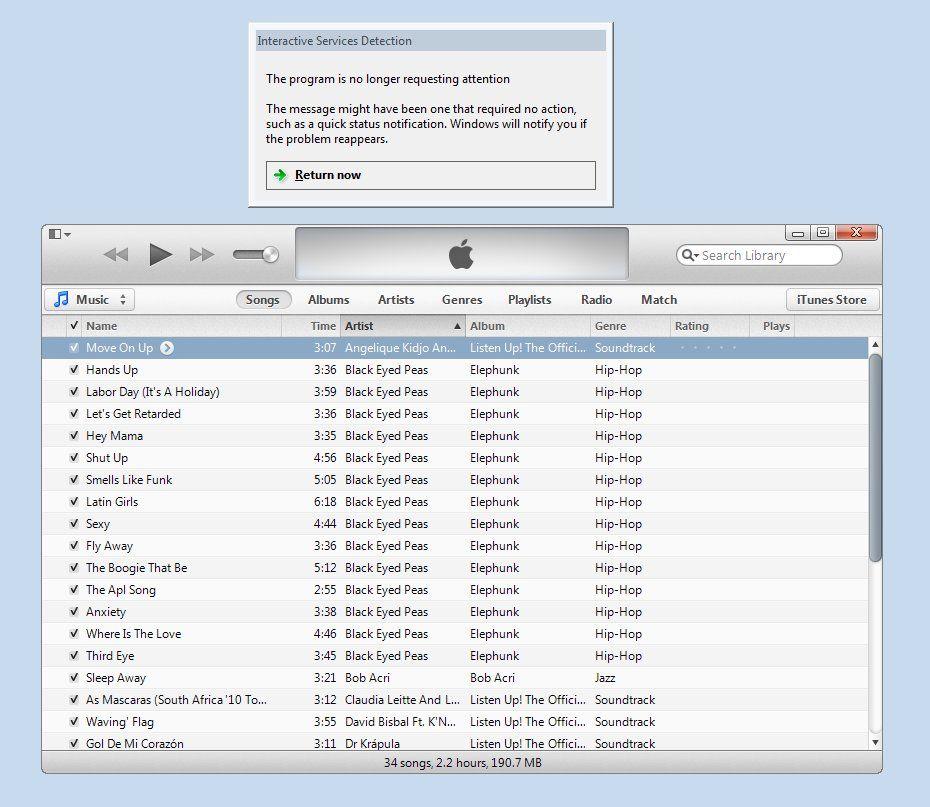930x807 pixels.
Task: Click the arrow icon beside Move On Up
Action: click(167, 348)
